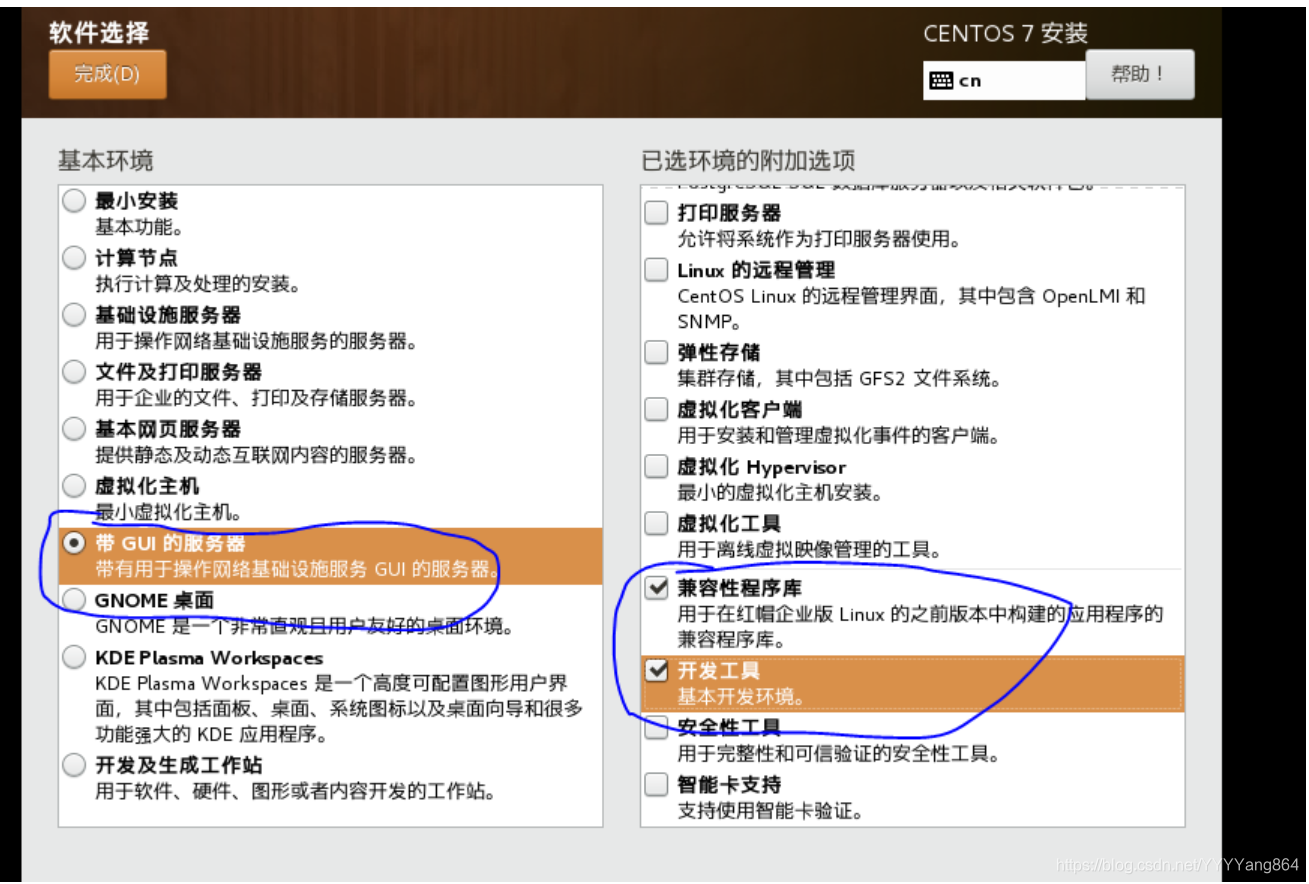Click the text 用于操作网络基础设施服务的服务器。
Screen dimensions: 1309x884
[x=255, y=341]
